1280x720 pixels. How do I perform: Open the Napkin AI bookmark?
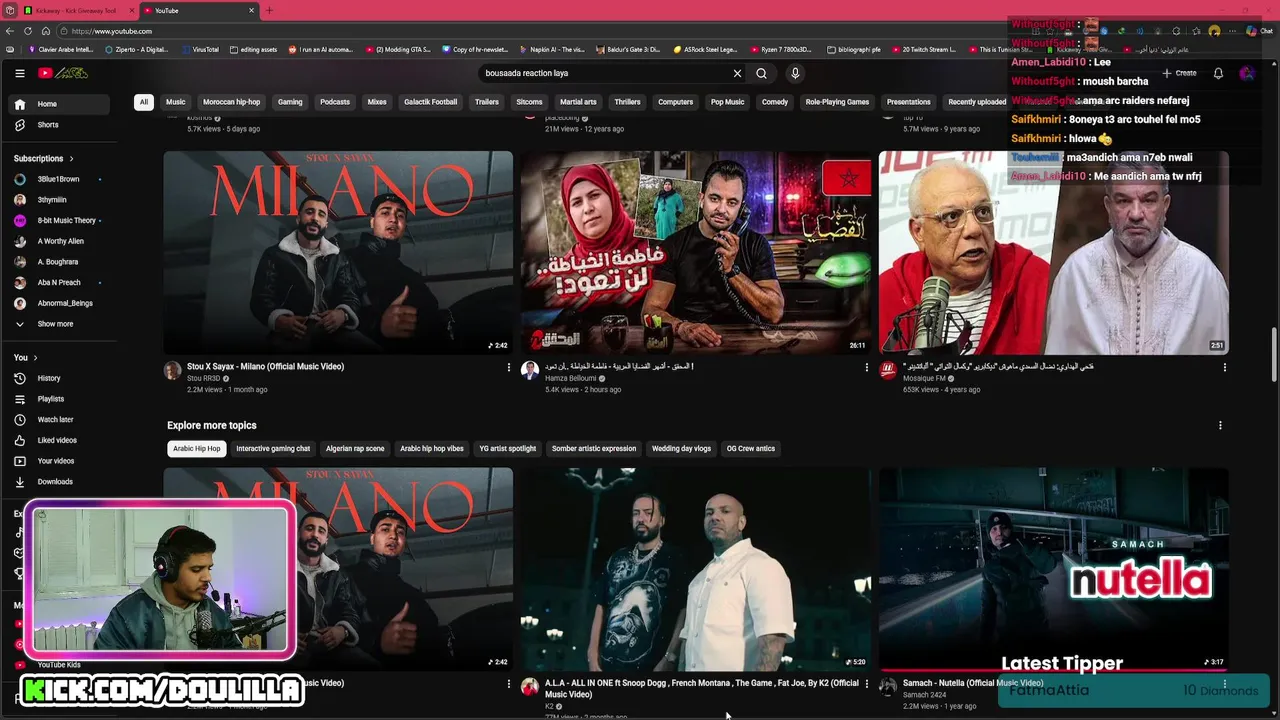click(x=553, y=49)
